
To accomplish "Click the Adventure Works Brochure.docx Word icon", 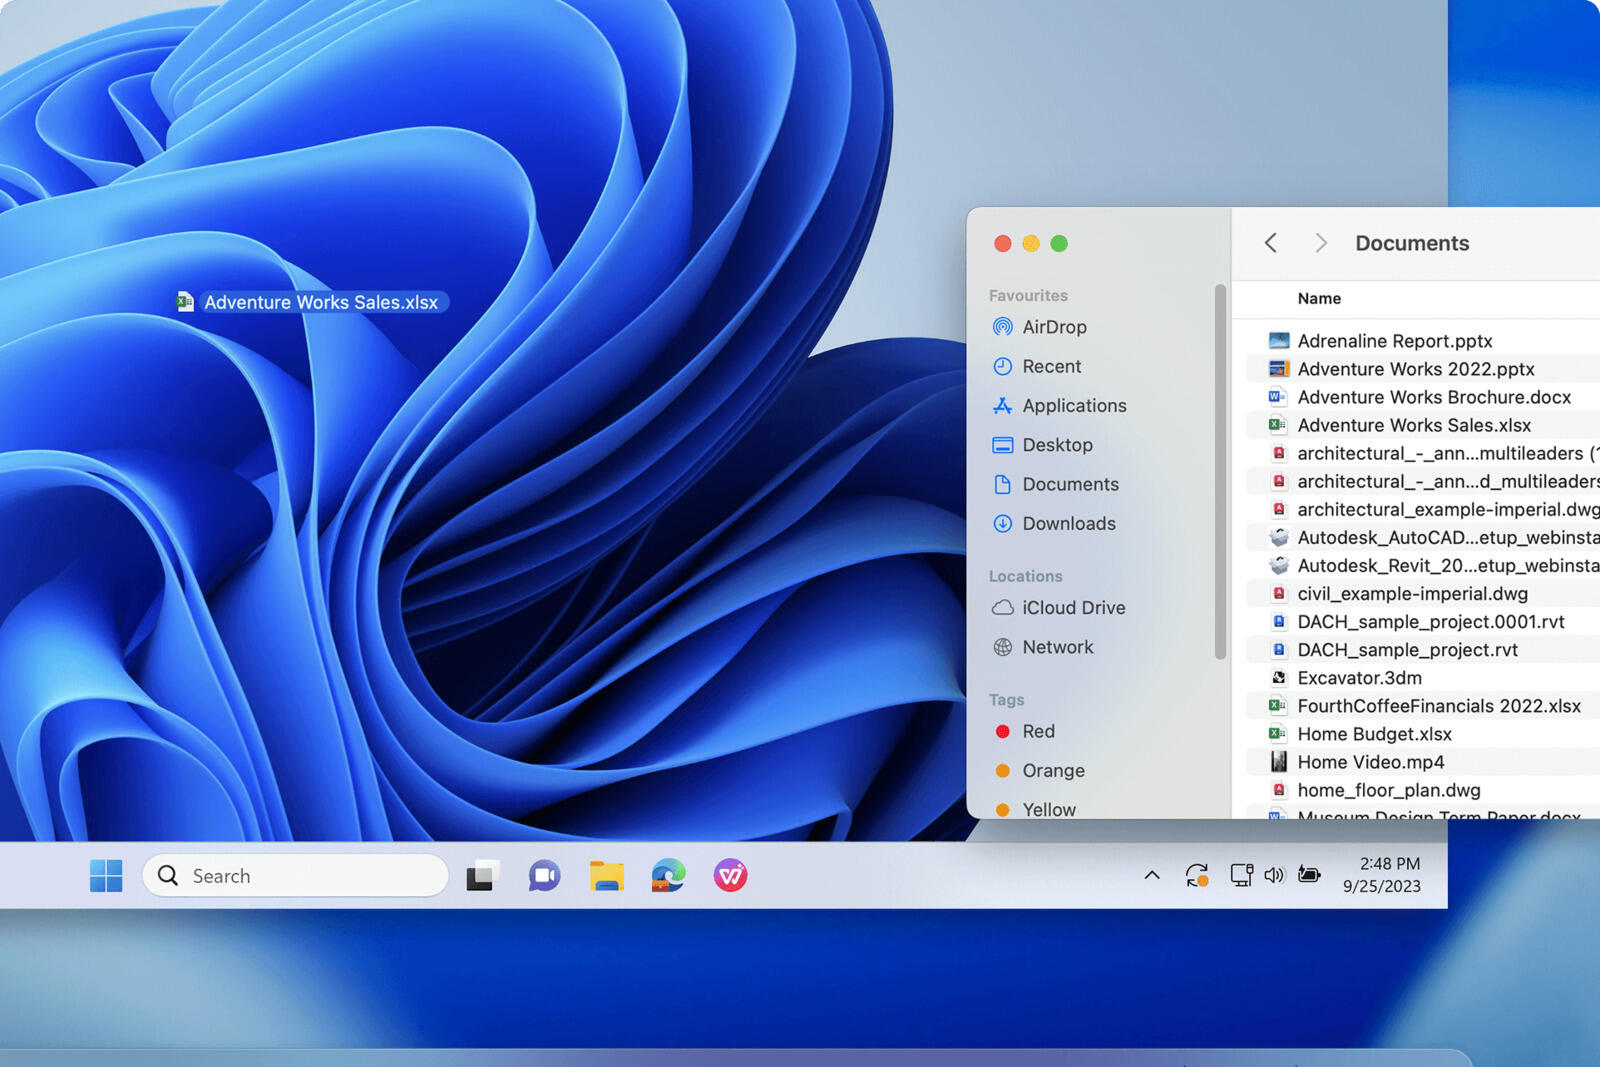I will (1278, 397).
